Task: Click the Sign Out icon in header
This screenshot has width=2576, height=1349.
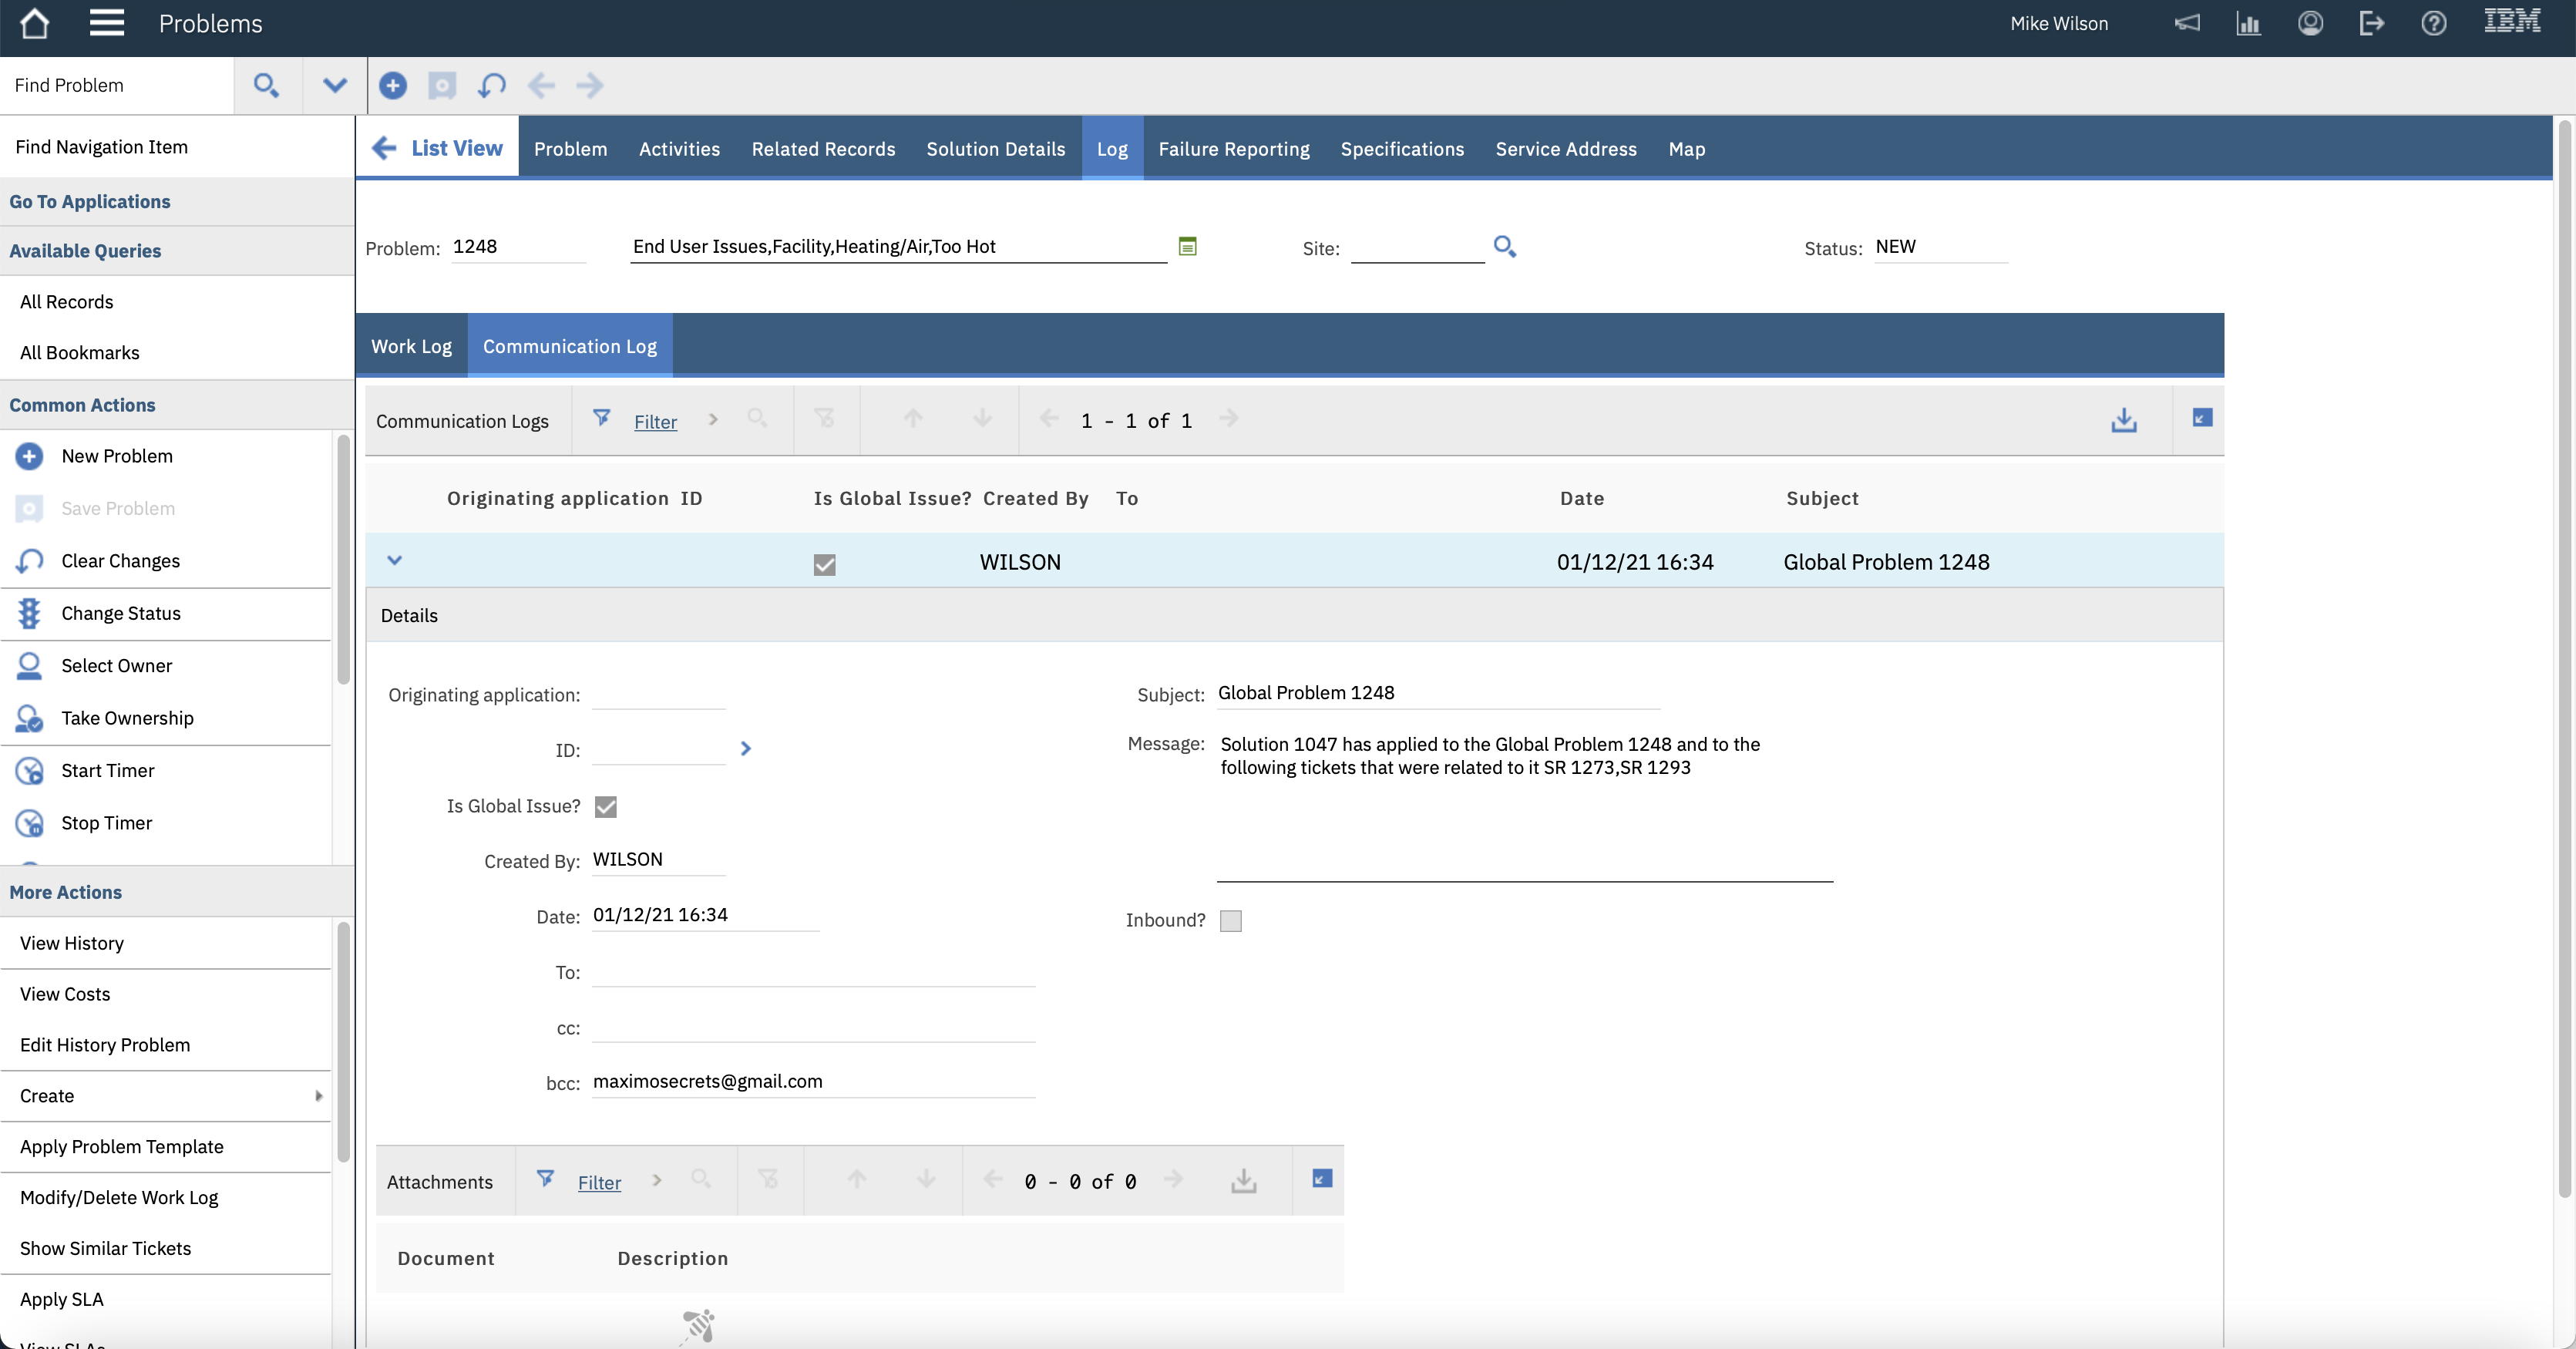Action: 2371,23
